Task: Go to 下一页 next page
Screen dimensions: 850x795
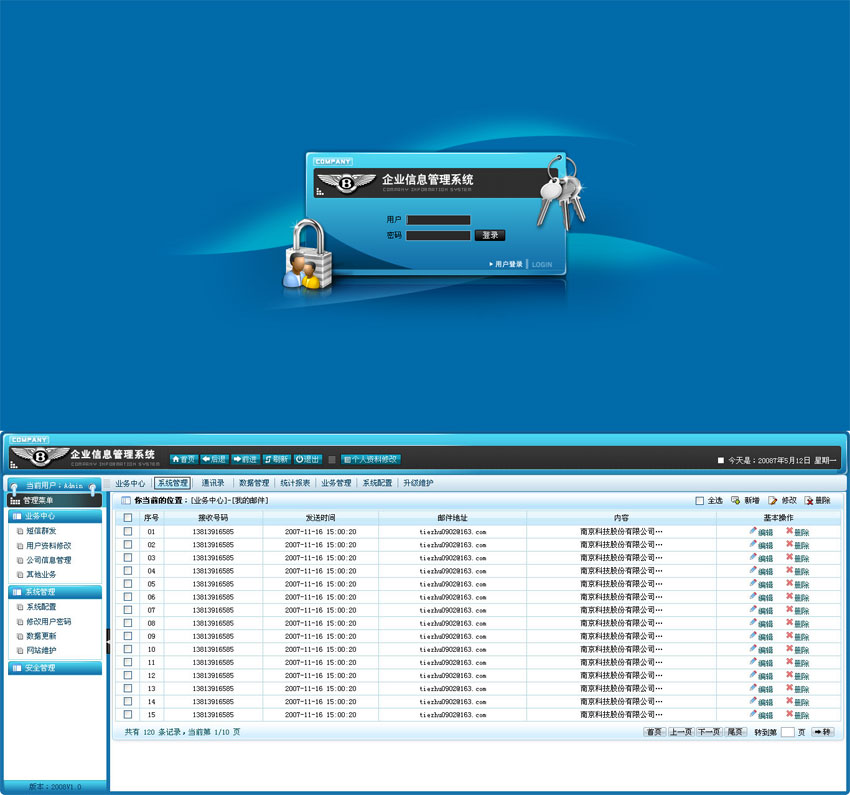Action: click(x=708, y=732)
